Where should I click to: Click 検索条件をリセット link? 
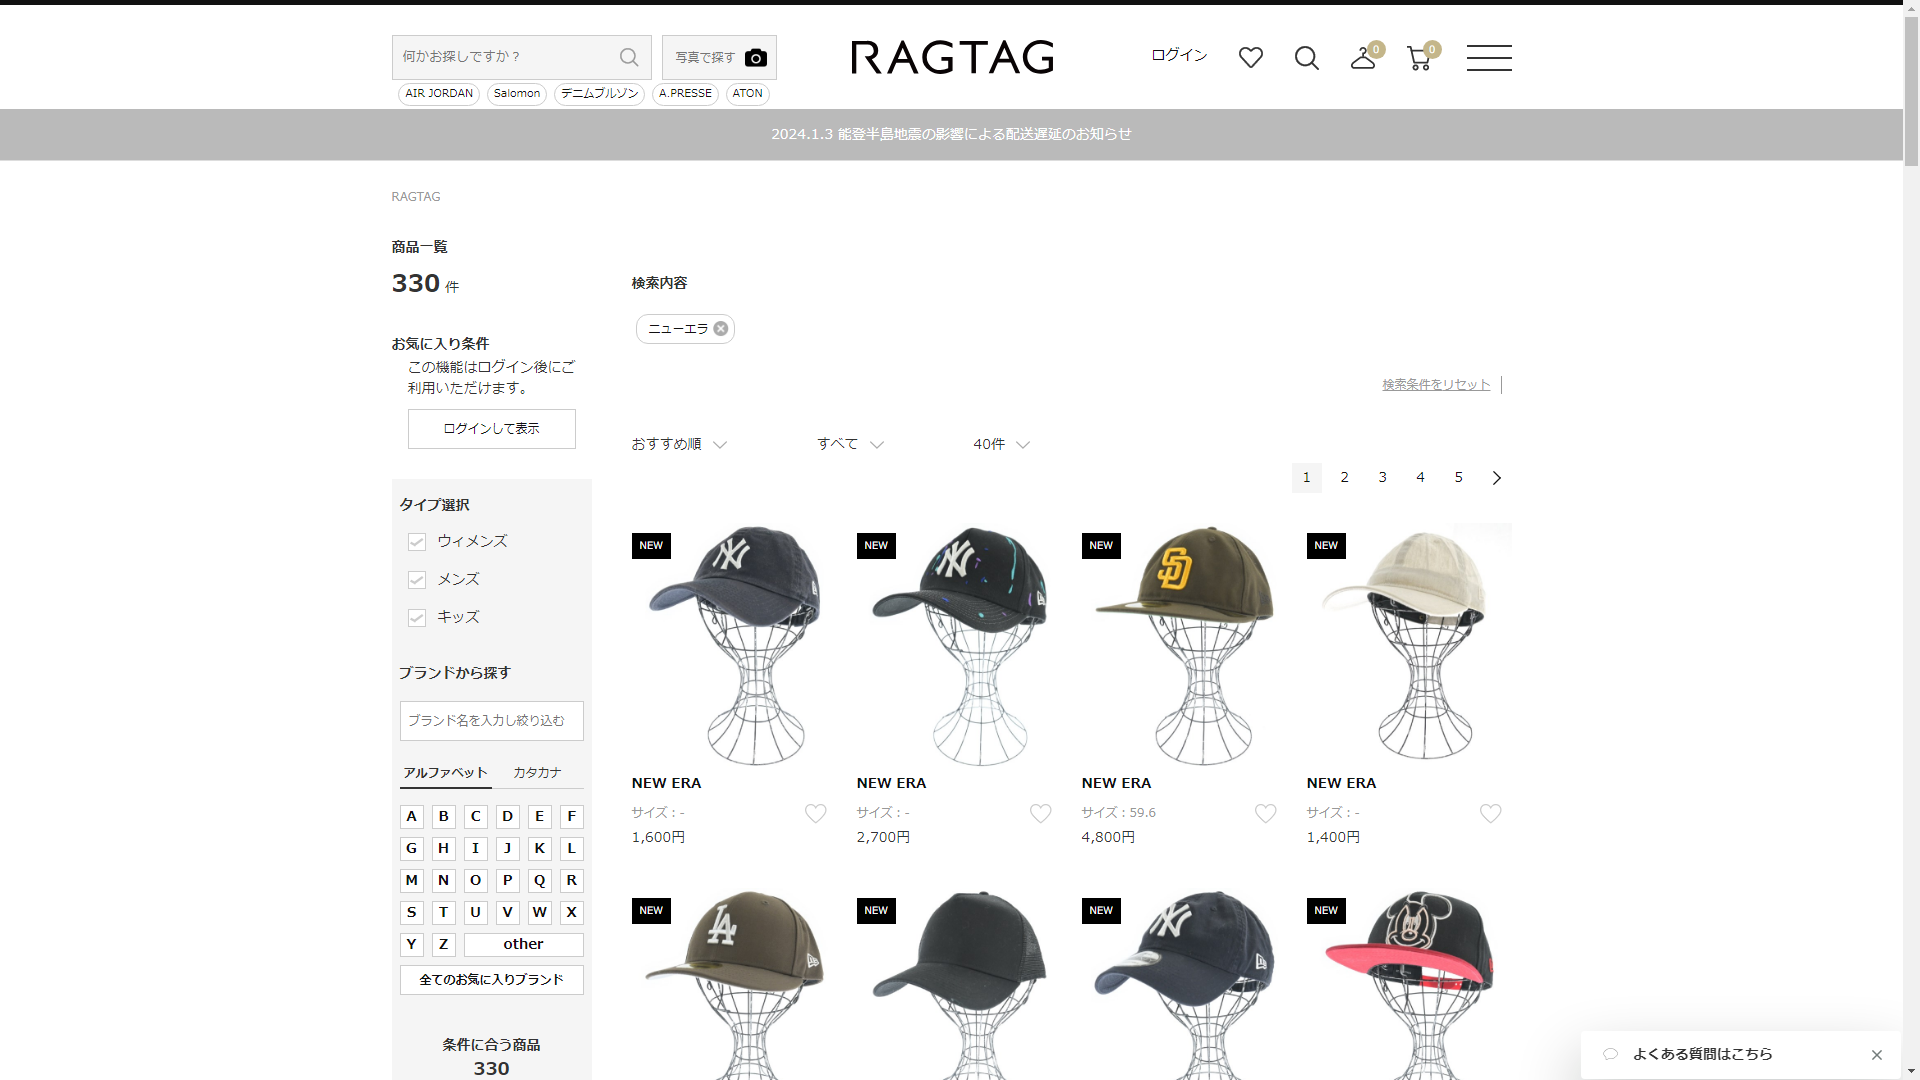[x=1435, y=385]
